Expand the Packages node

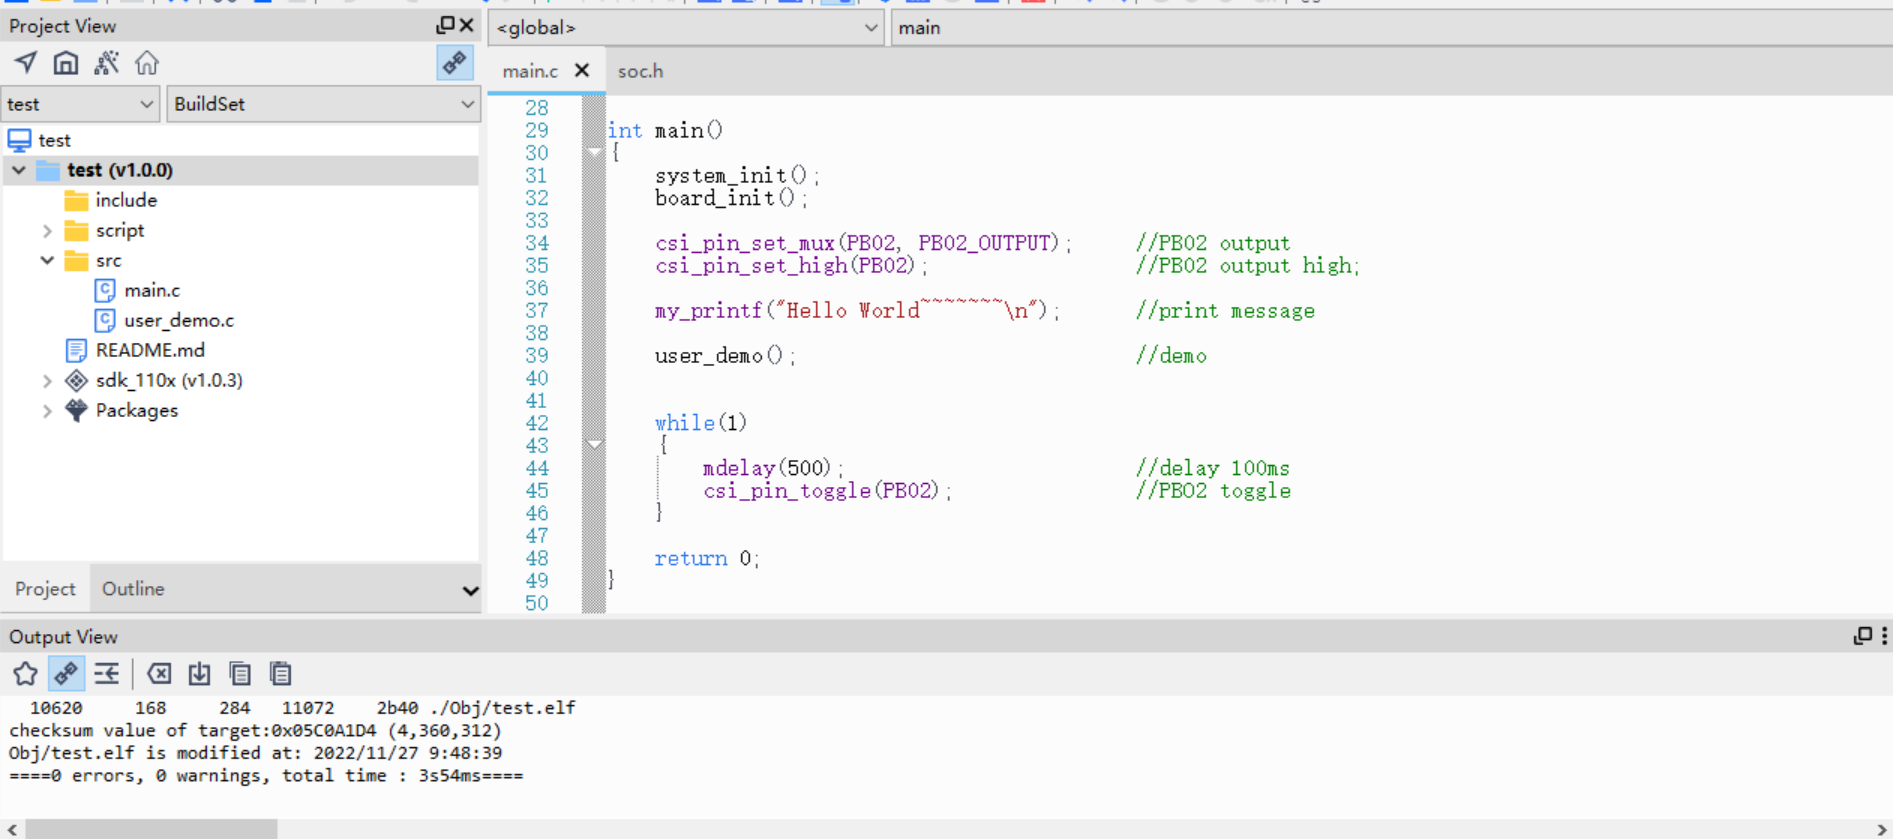click(x=47, y=410)
